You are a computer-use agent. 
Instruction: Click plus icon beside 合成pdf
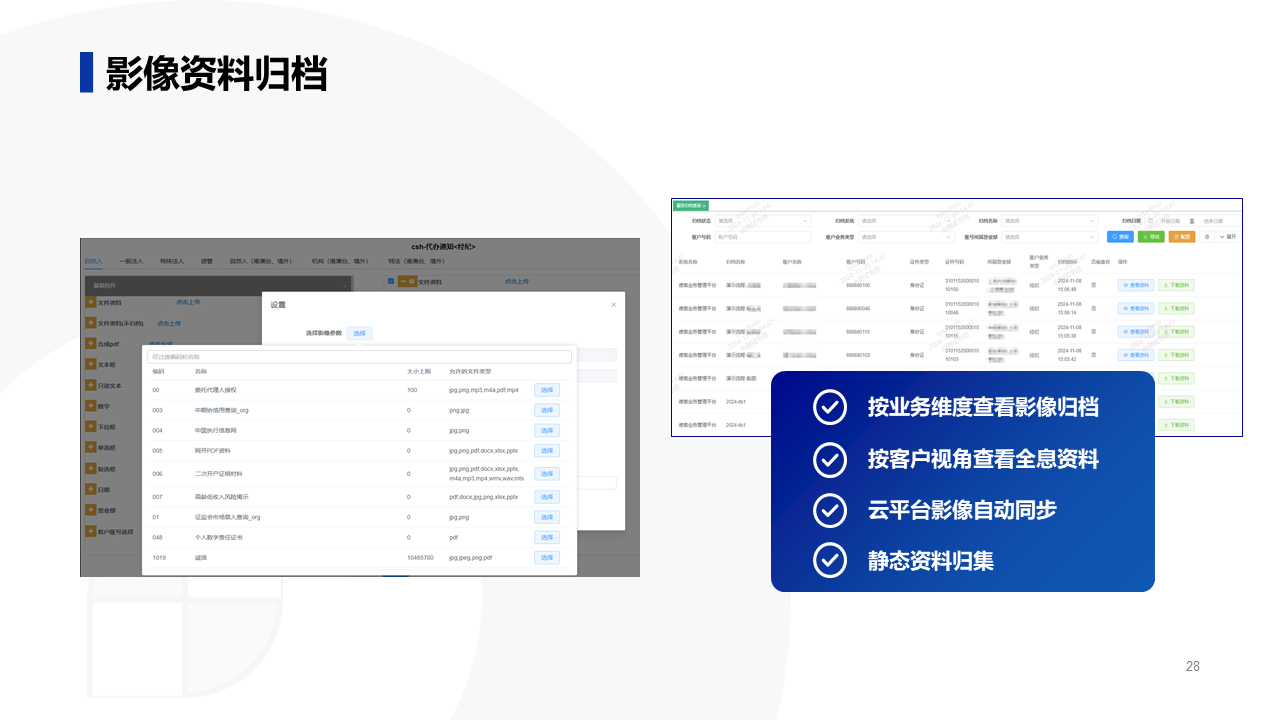(91, 344)
